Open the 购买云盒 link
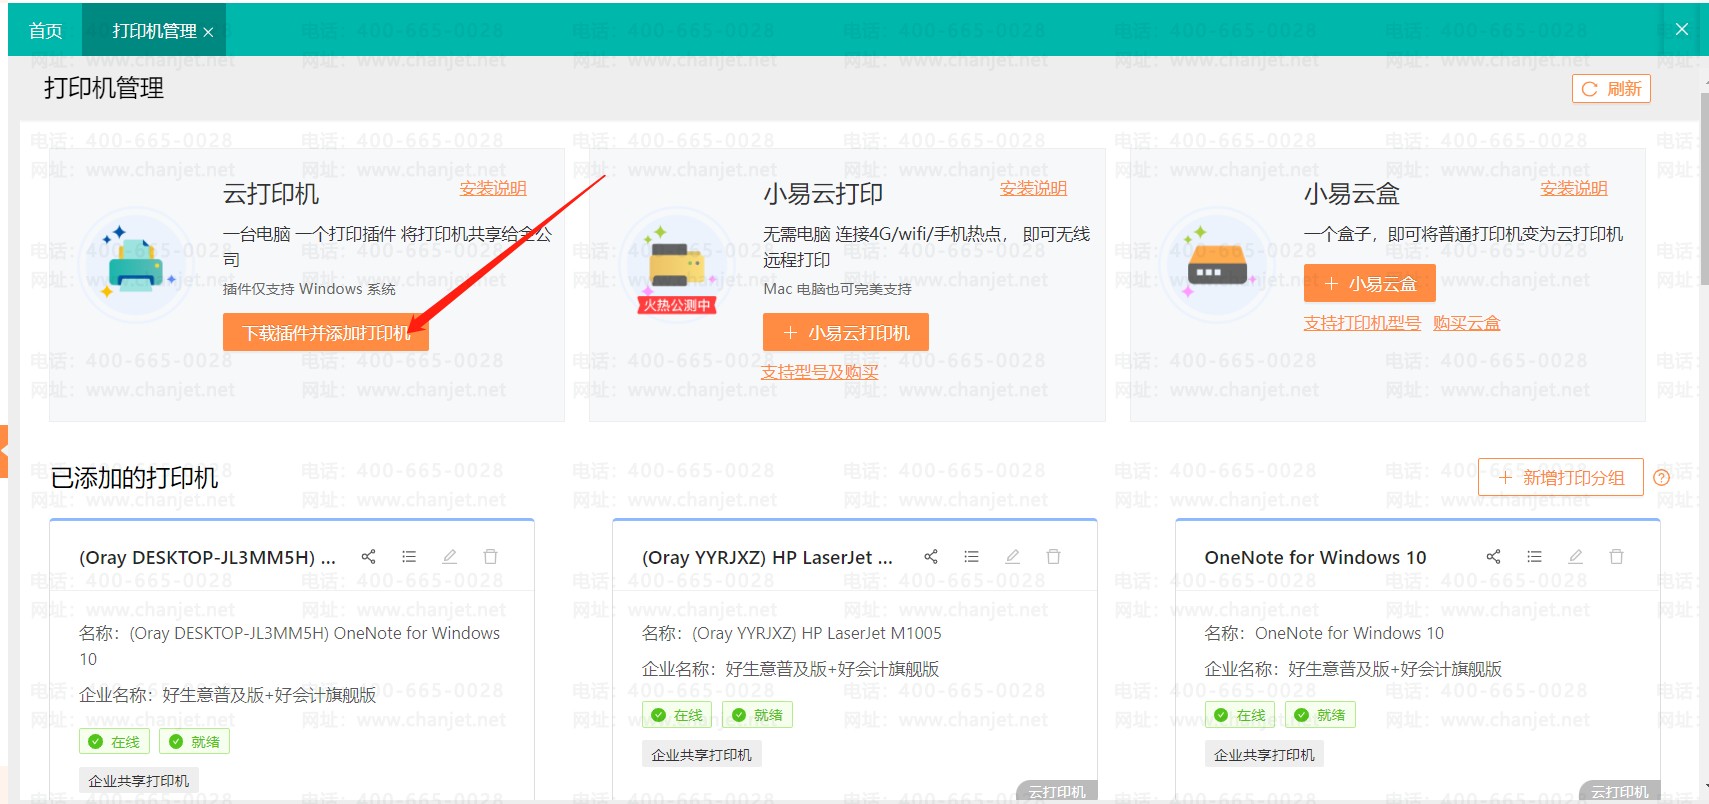The width and height of the screenshot is (1709, 804). coord(1466,323)
